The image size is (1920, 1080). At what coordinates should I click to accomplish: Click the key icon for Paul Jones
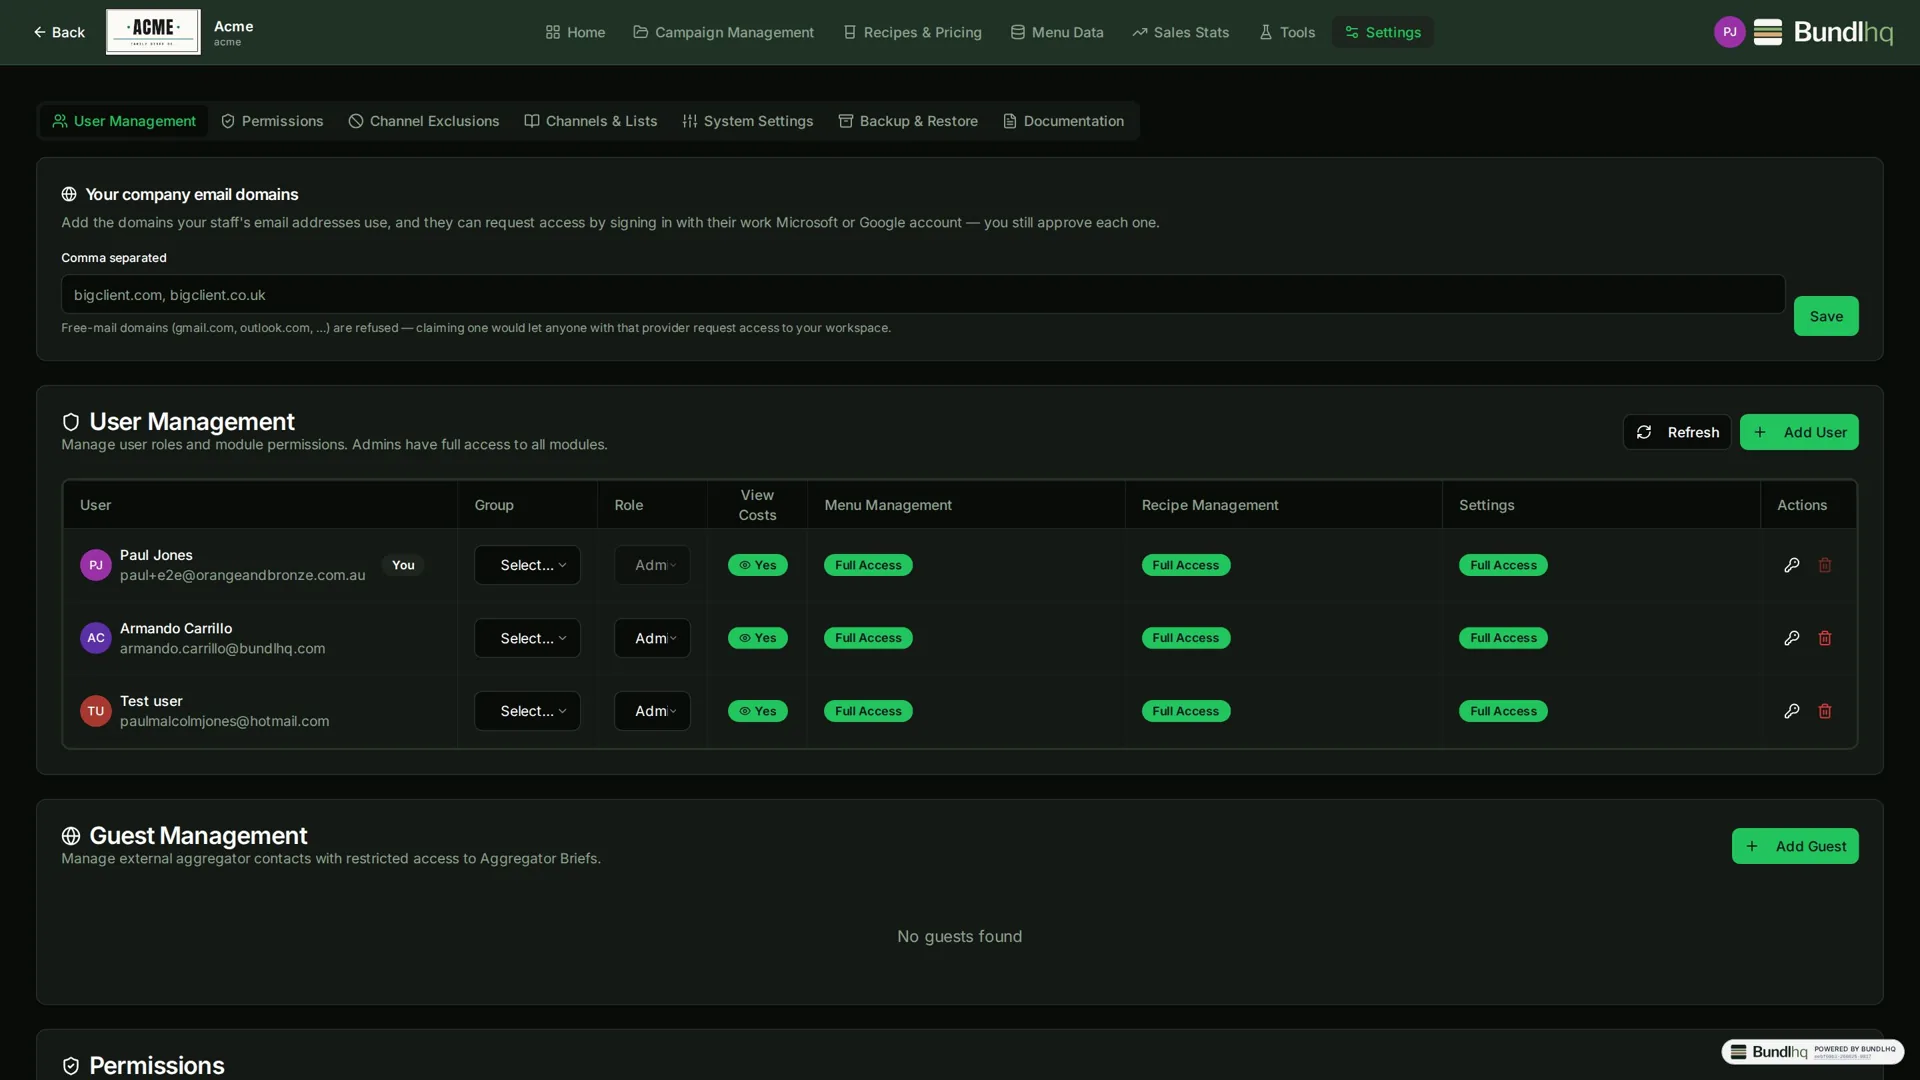1792,565
